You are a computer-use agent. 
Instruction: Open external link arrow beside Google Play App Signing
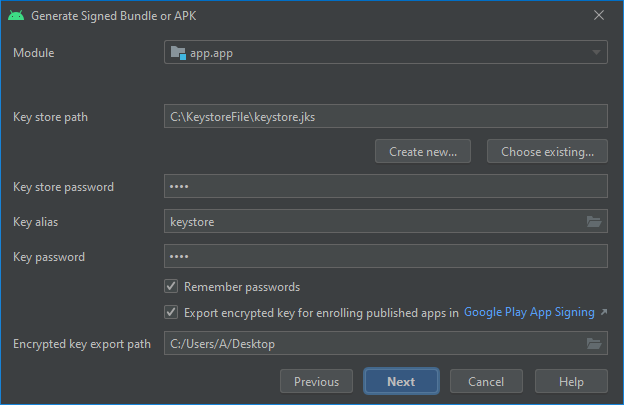pos(604,312)
